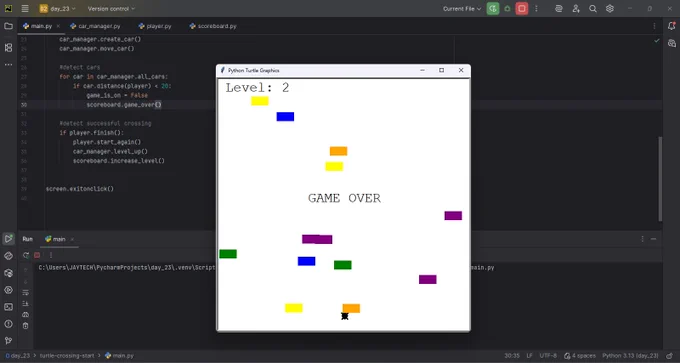Open the AI Assistant swirl icon in title bar
The width and height of the screenshot is (680, 363).
(559, 9)
